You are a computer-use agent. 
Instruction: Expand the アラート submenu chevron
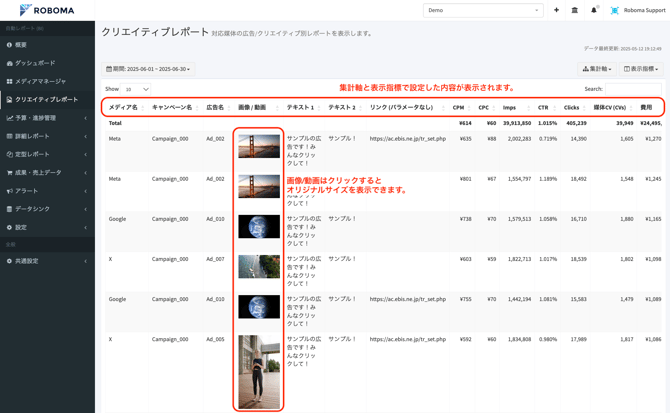(85, 191)
